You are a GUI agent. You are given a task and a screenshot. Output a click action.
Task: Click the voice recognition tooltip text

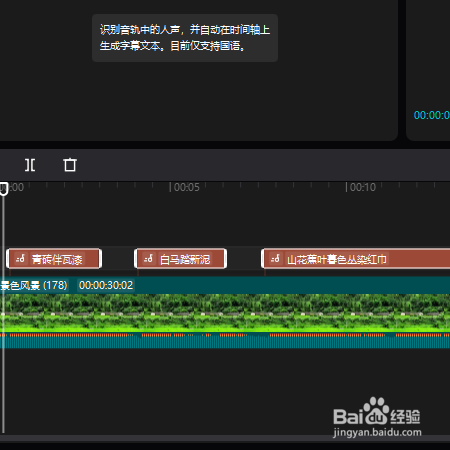point(185,38)
